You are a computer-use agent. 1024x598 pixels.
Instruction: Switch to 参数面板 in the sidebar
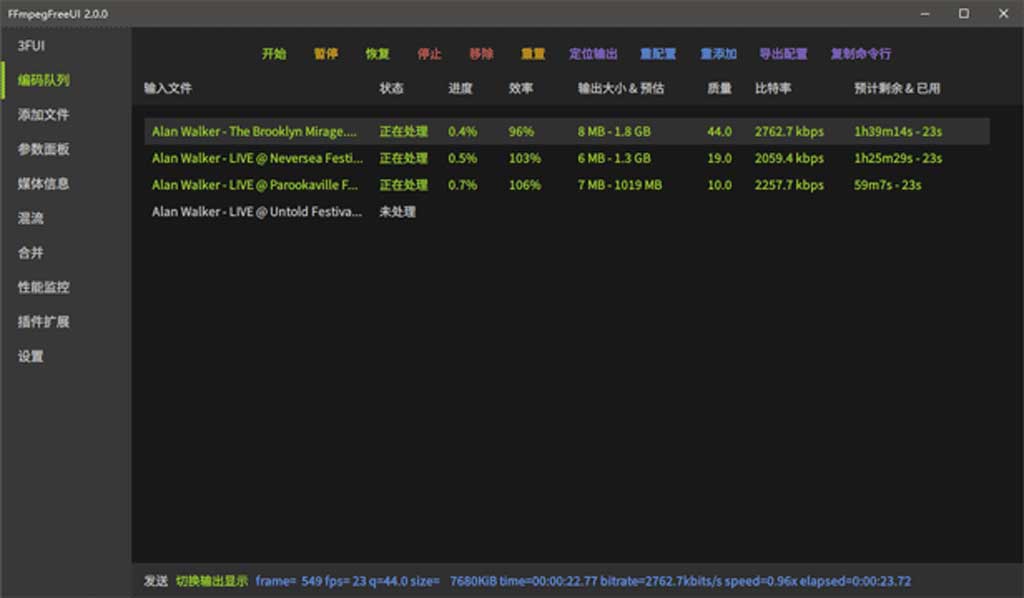[44, 149]
